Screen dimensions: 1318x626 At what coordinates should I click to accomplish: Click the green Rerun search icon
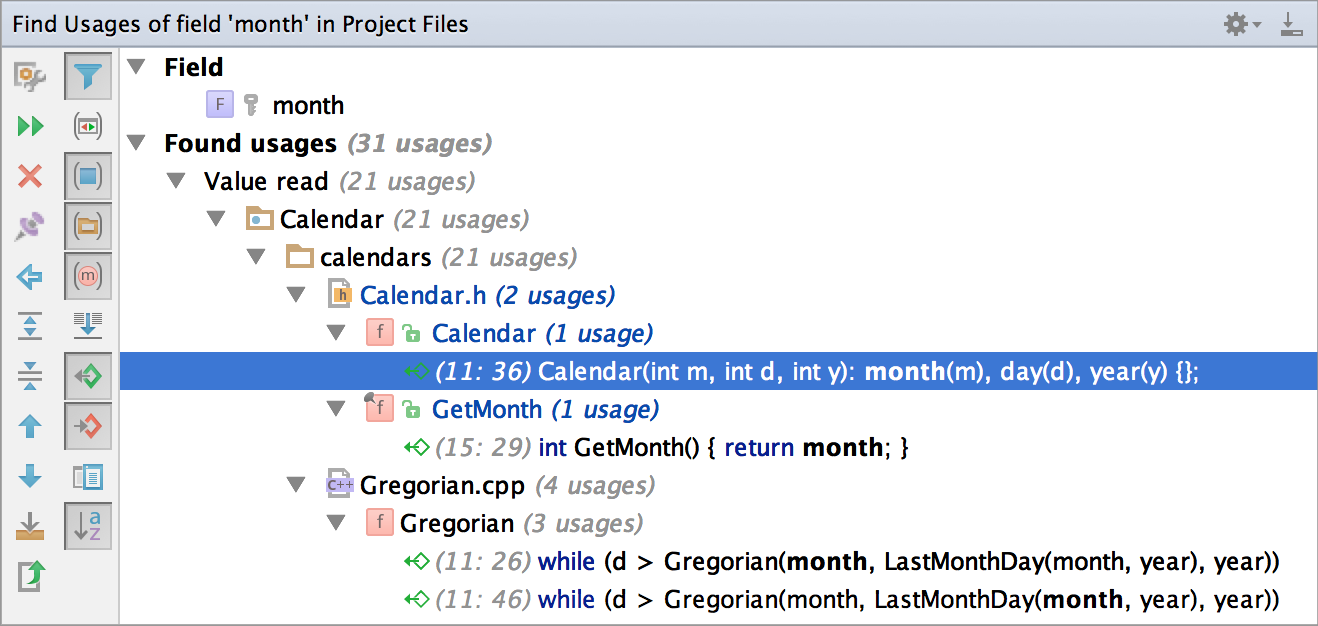click(30, 126)
